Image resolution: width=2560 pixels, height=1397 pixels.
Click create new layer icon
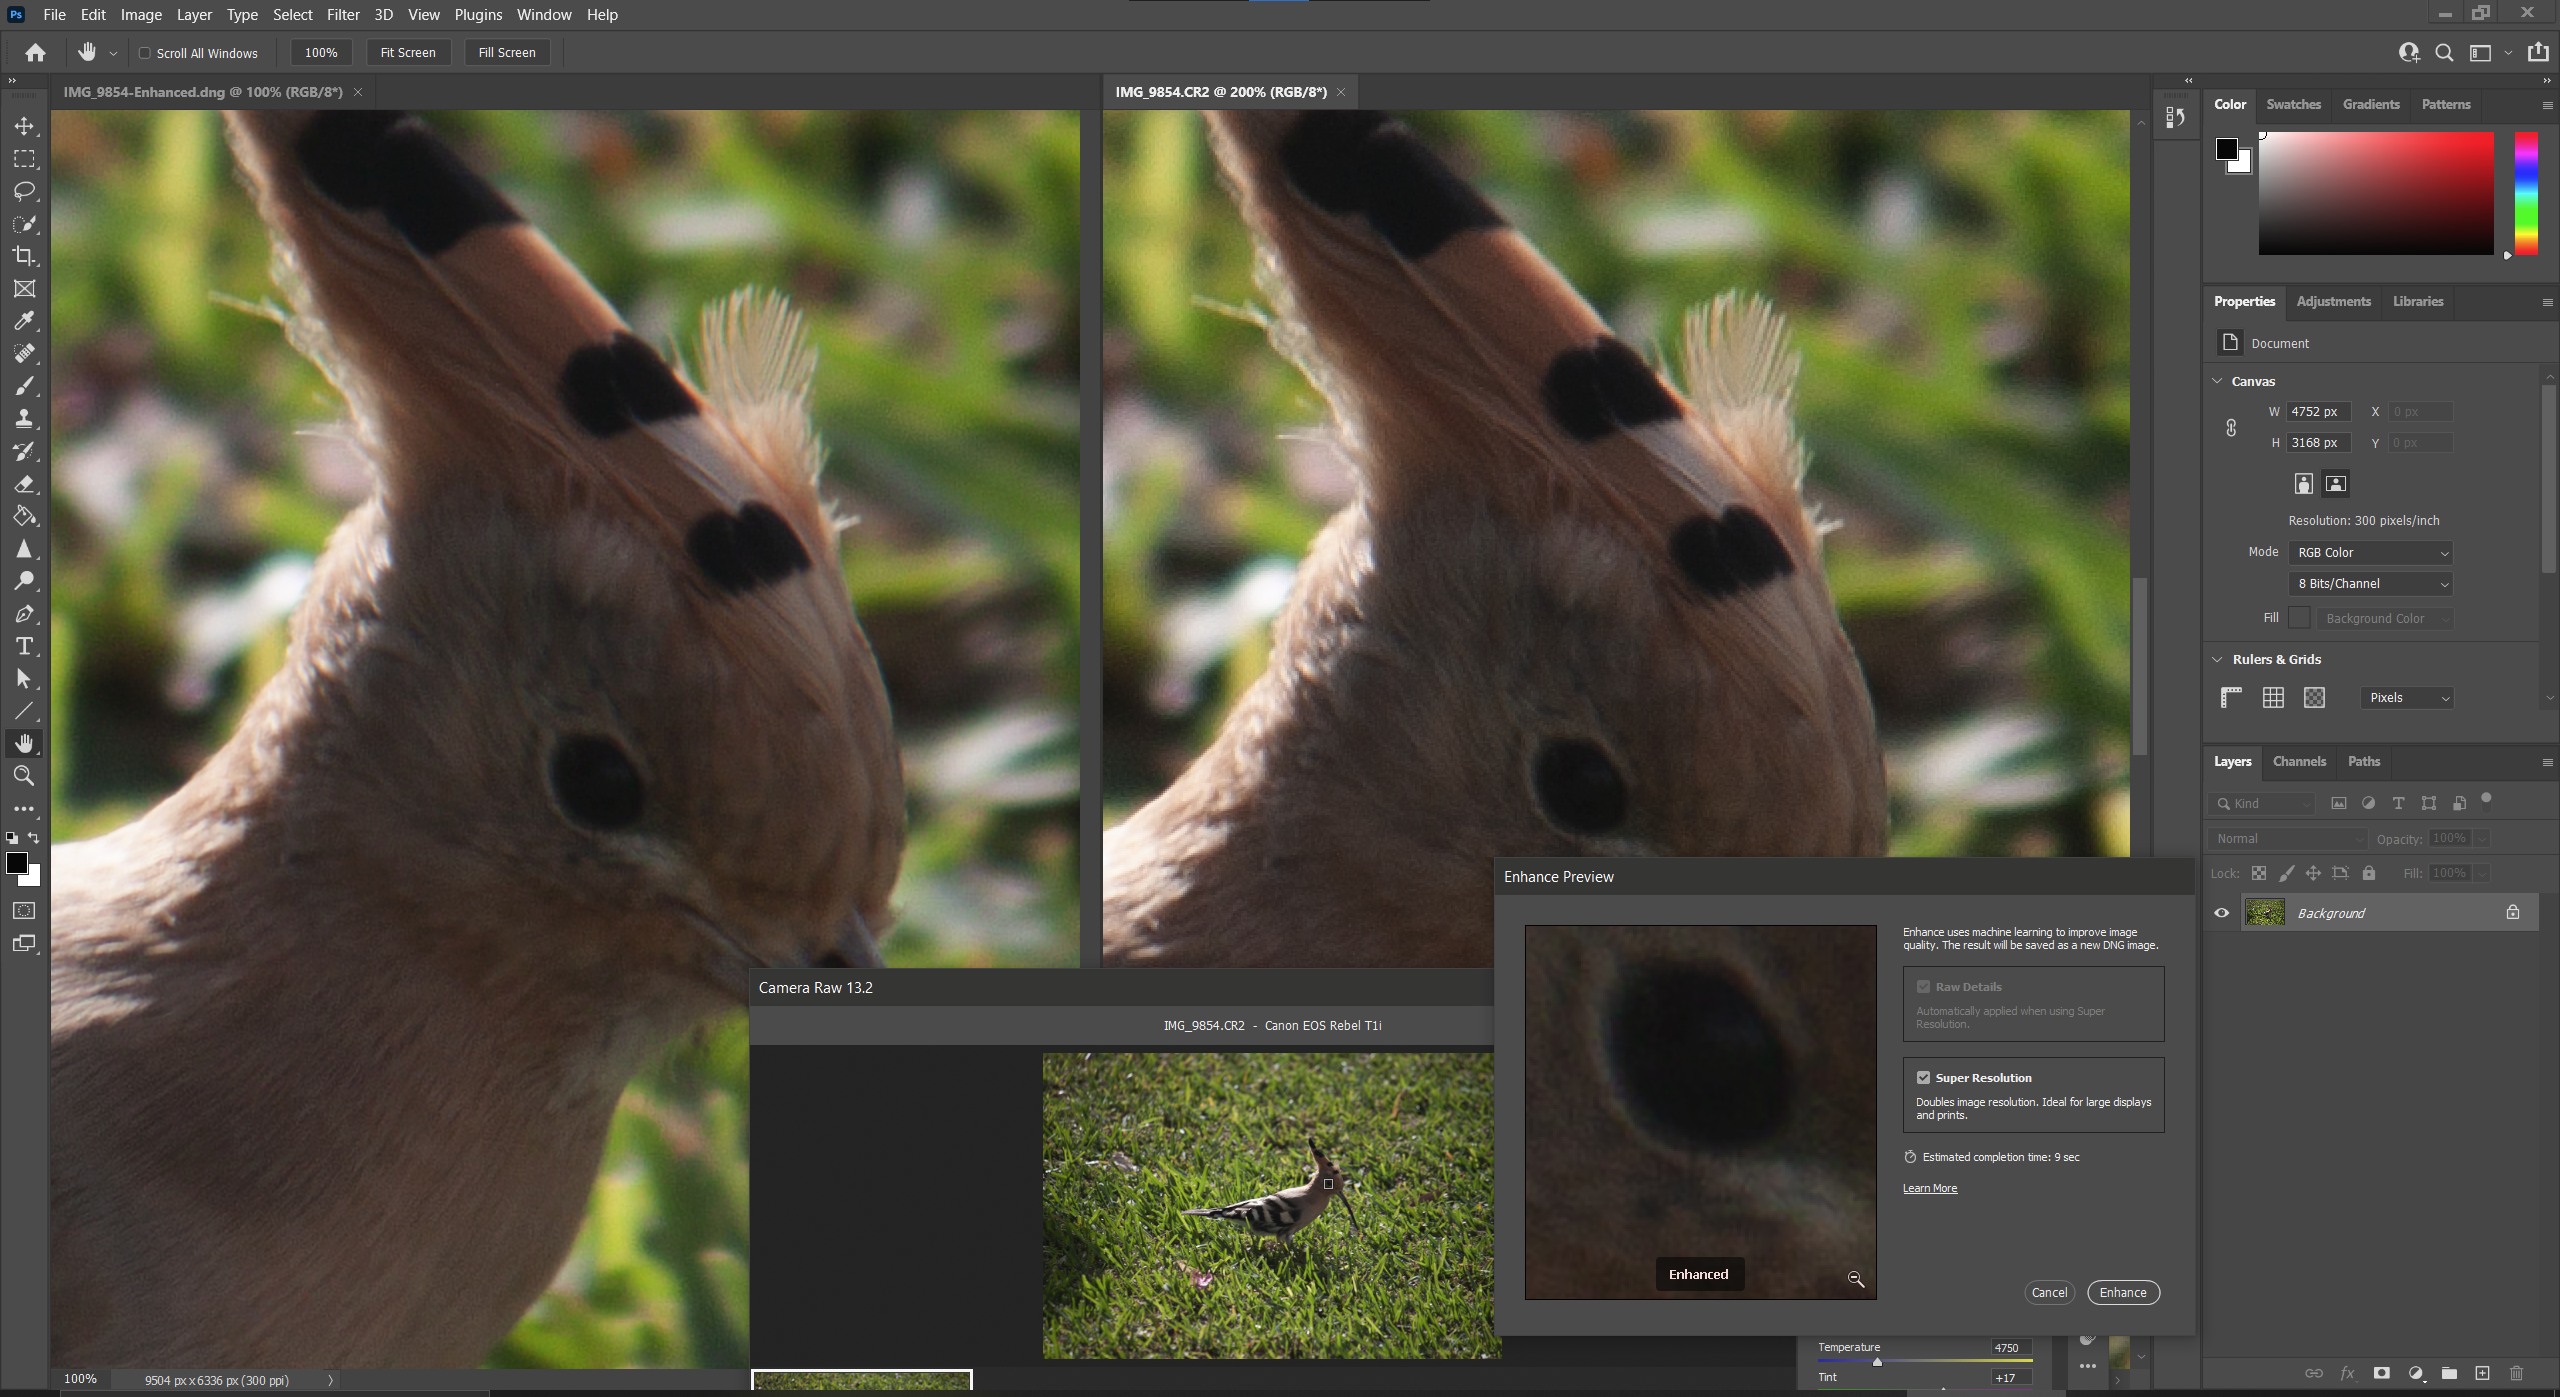click(x=2483, y=1373)
